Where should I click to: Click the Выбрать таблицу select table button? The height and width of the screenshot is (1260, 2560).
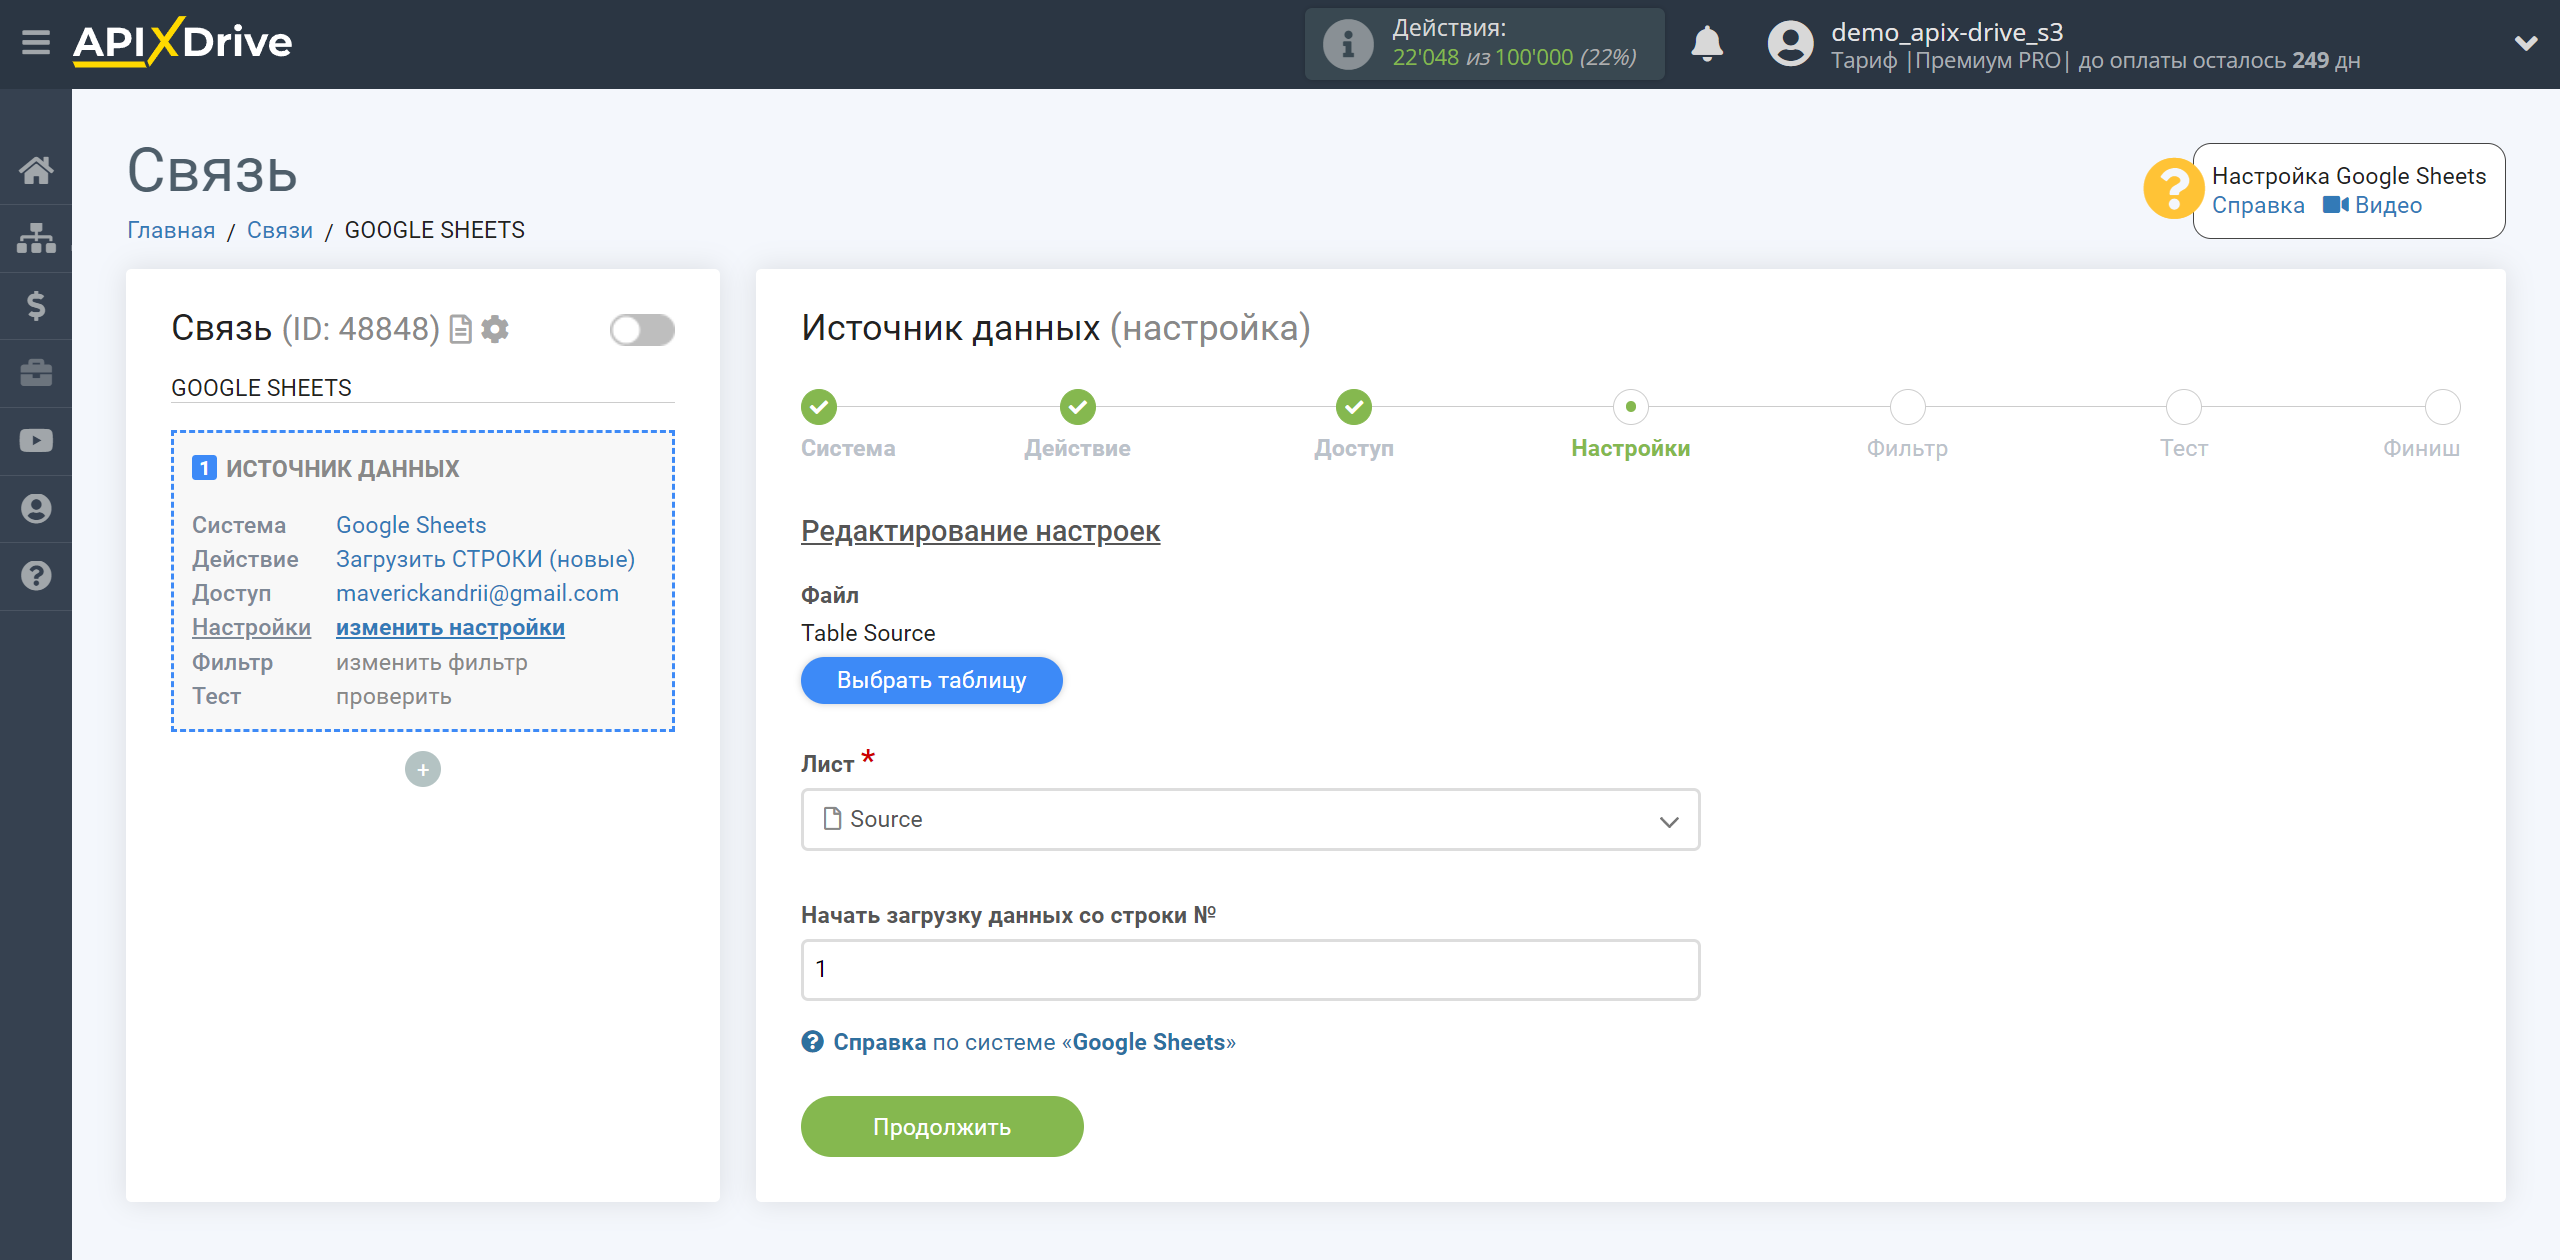pos(931,679)
